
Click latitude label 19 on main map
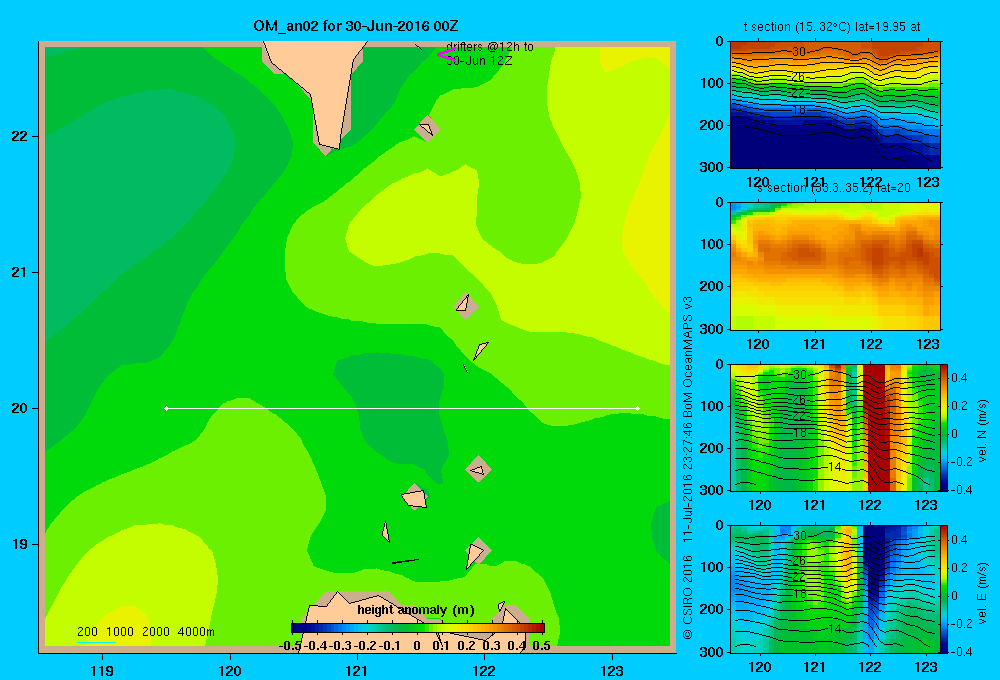[x=20, y=544]
